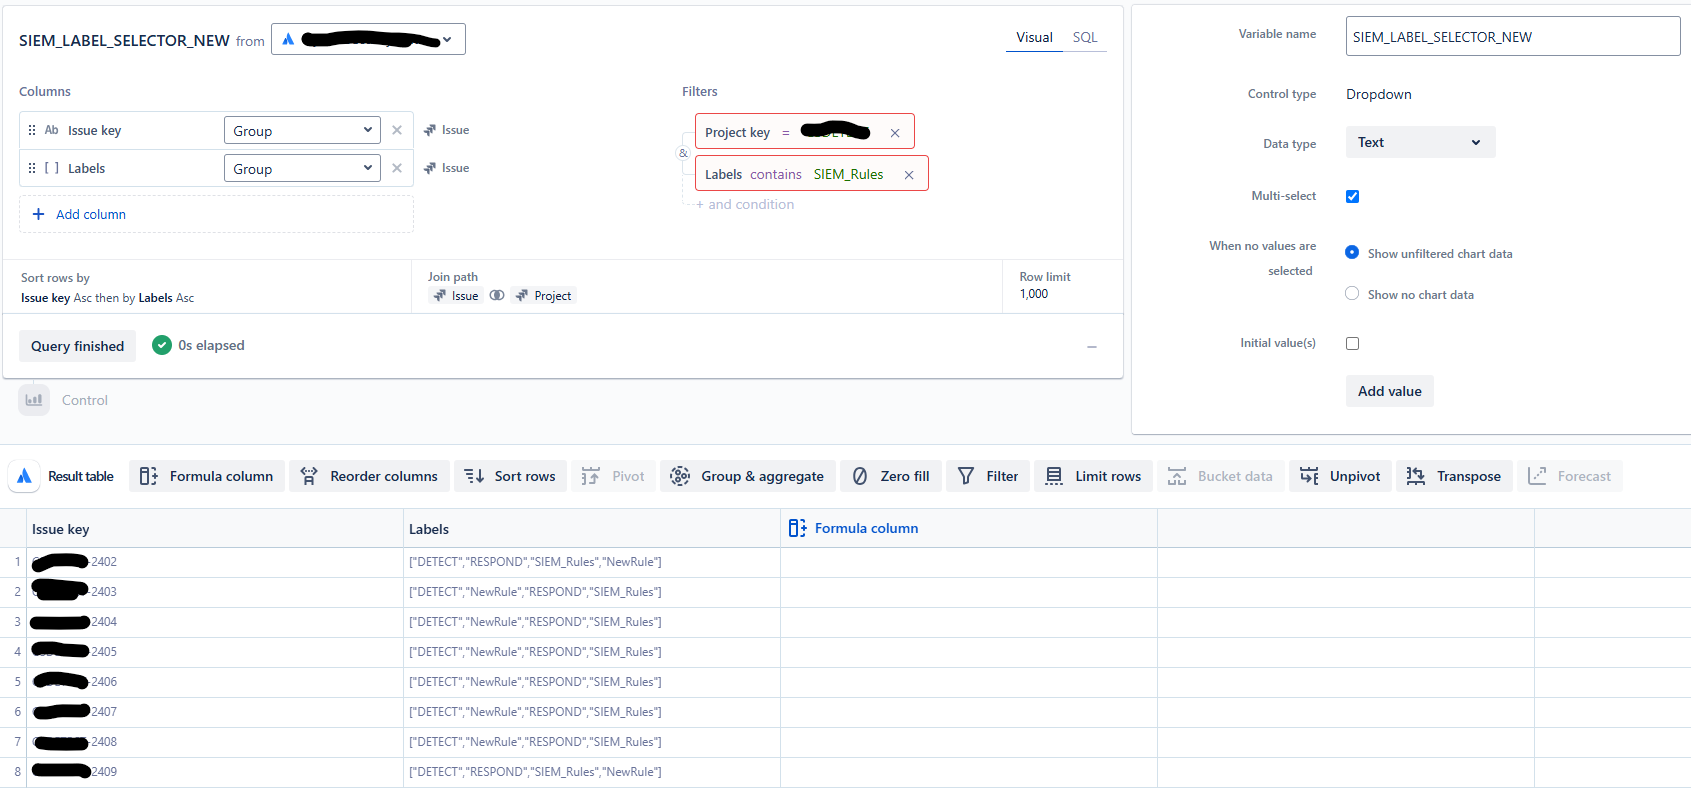Screen dimensions: 1691x788
Task: Add a Sort rows step
Action: [511, 477]
